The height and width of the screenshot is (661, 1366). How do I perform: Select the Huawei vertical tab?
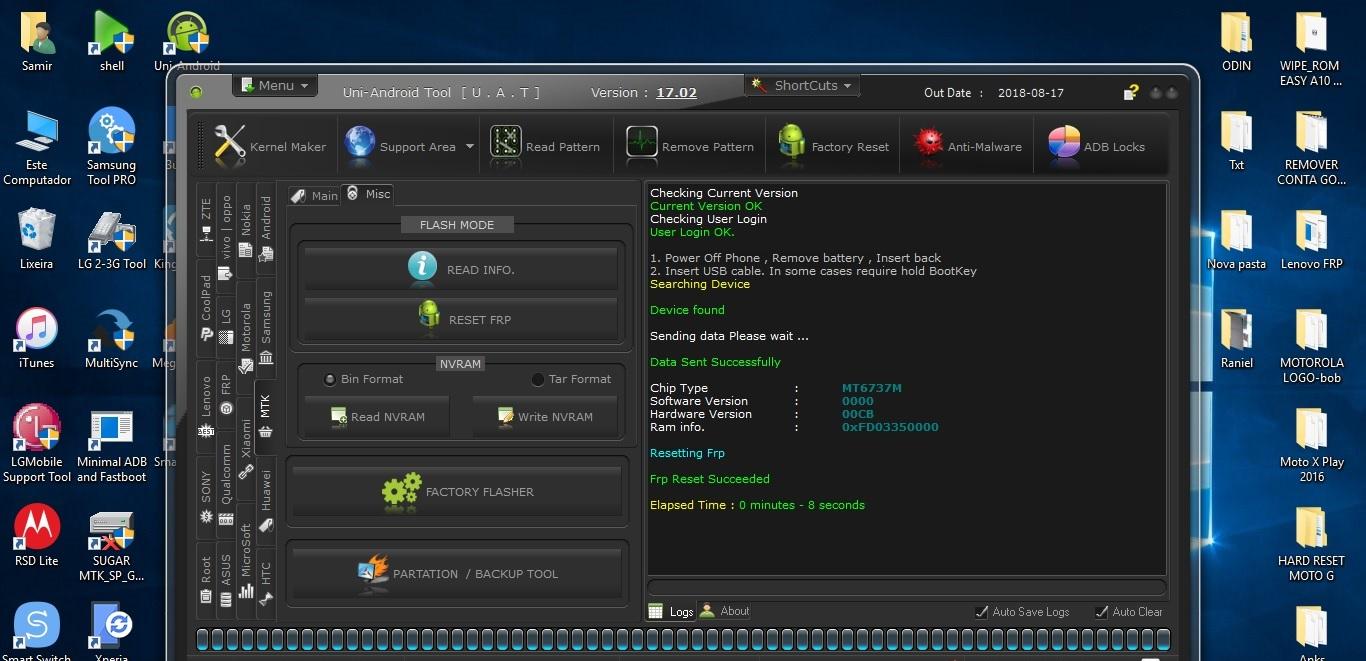click(x=266, y=500)
